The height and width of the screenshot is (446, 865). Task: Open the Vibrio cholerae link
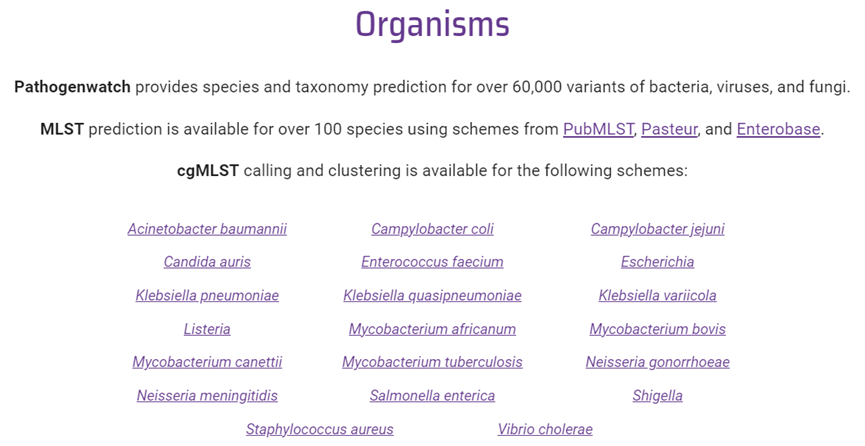tap(544, 429)
